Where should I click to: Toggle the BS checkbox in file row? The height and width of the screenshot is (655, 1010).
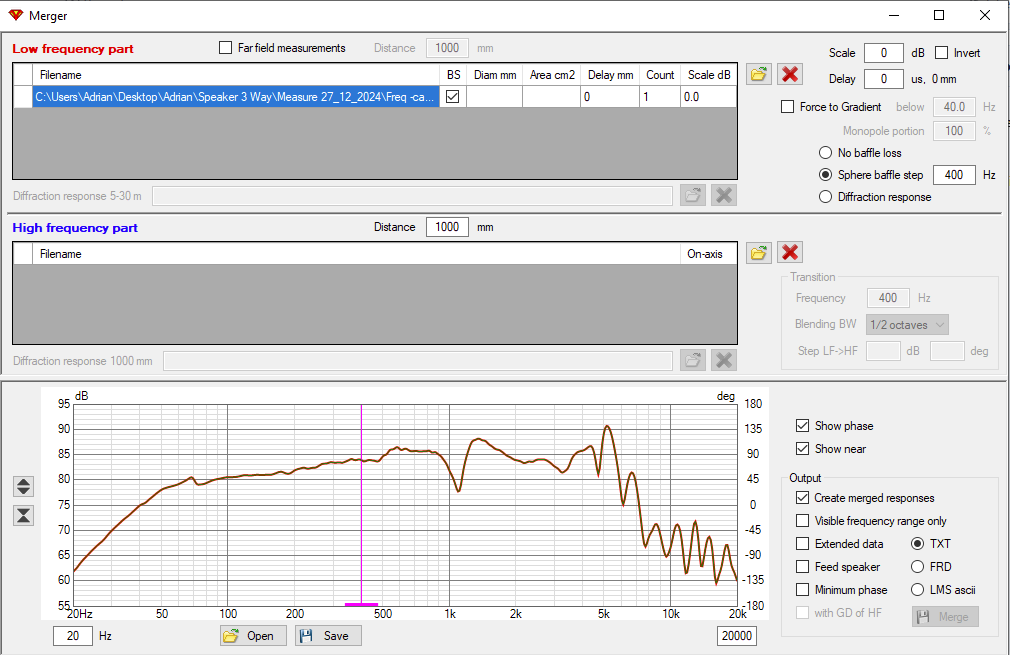tap(453, 97)
